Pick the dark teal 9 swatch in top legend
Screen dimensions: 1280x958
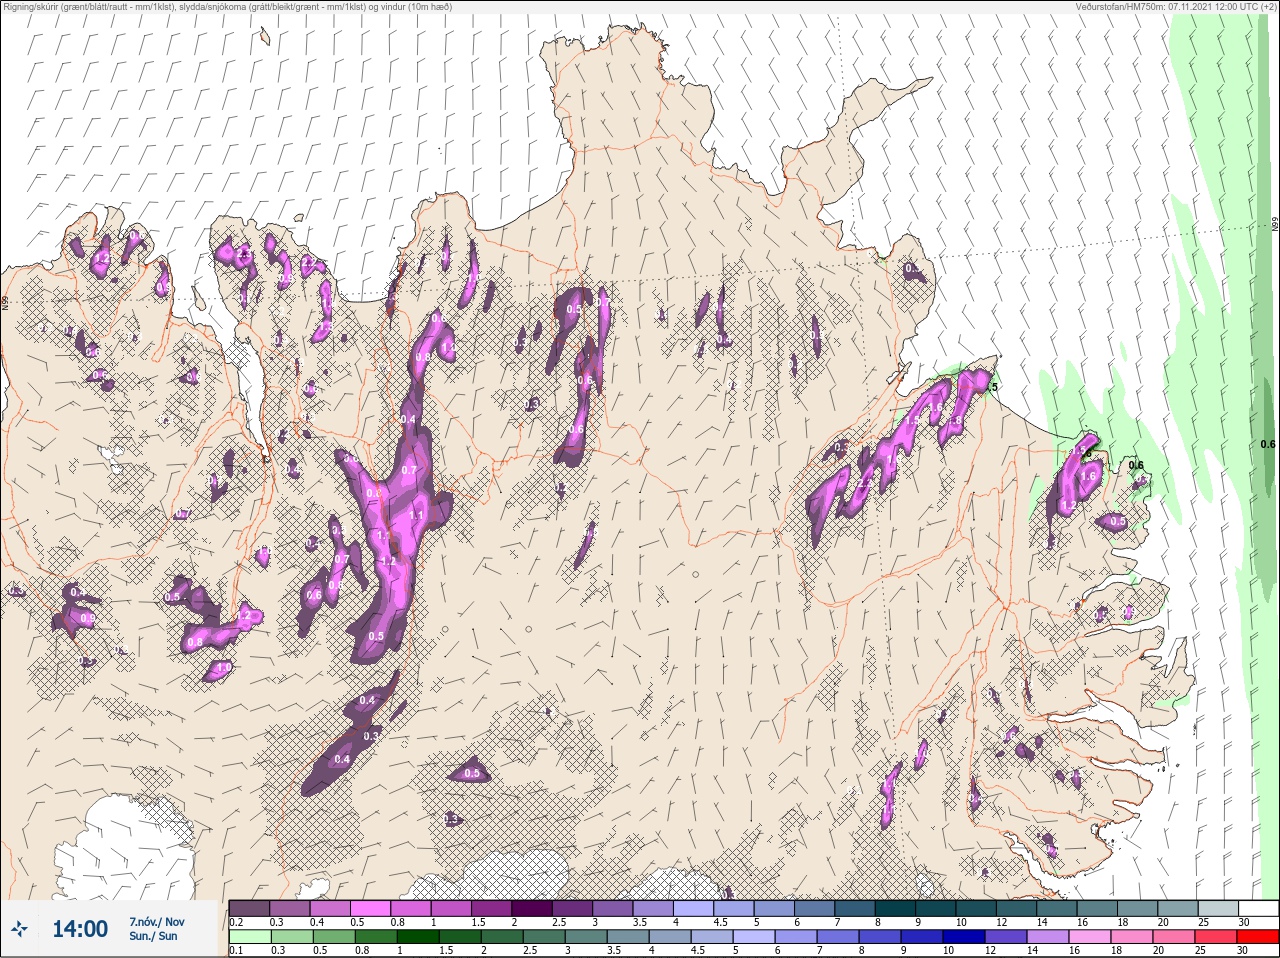pyautogui.click(x=936, y=908)
